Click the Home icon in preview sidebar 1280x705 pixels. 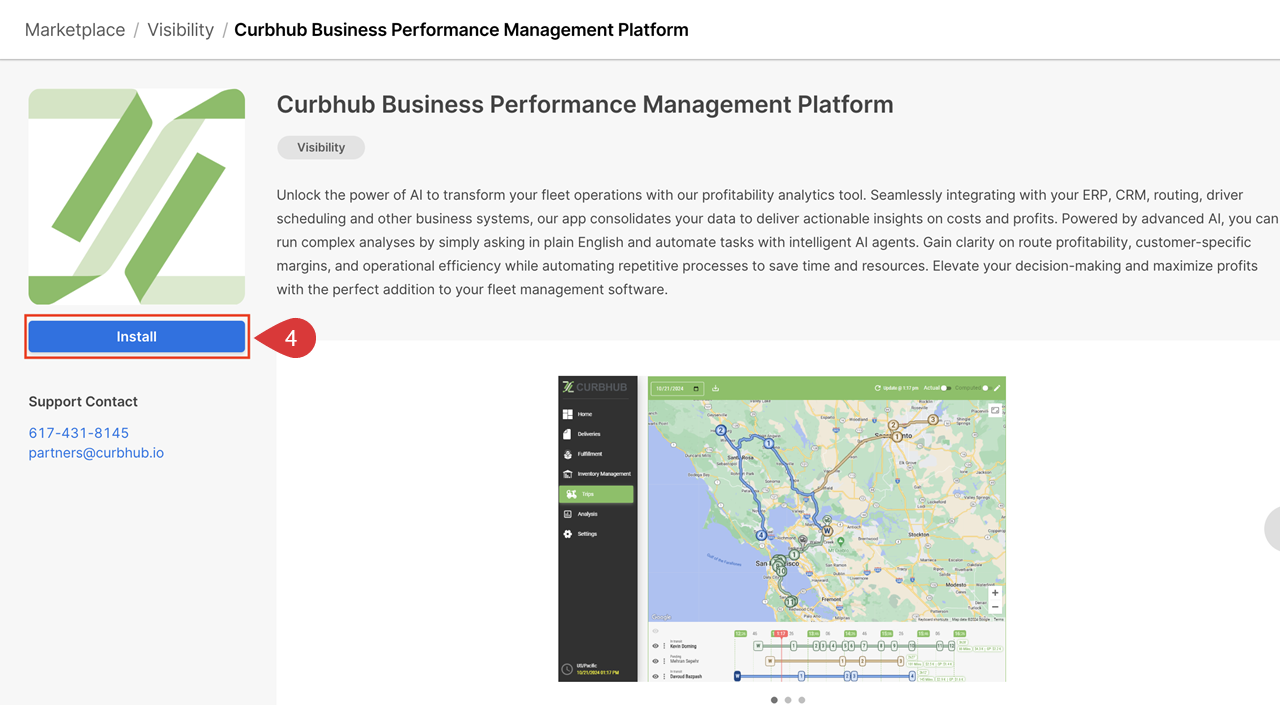[x=568, y=414]
